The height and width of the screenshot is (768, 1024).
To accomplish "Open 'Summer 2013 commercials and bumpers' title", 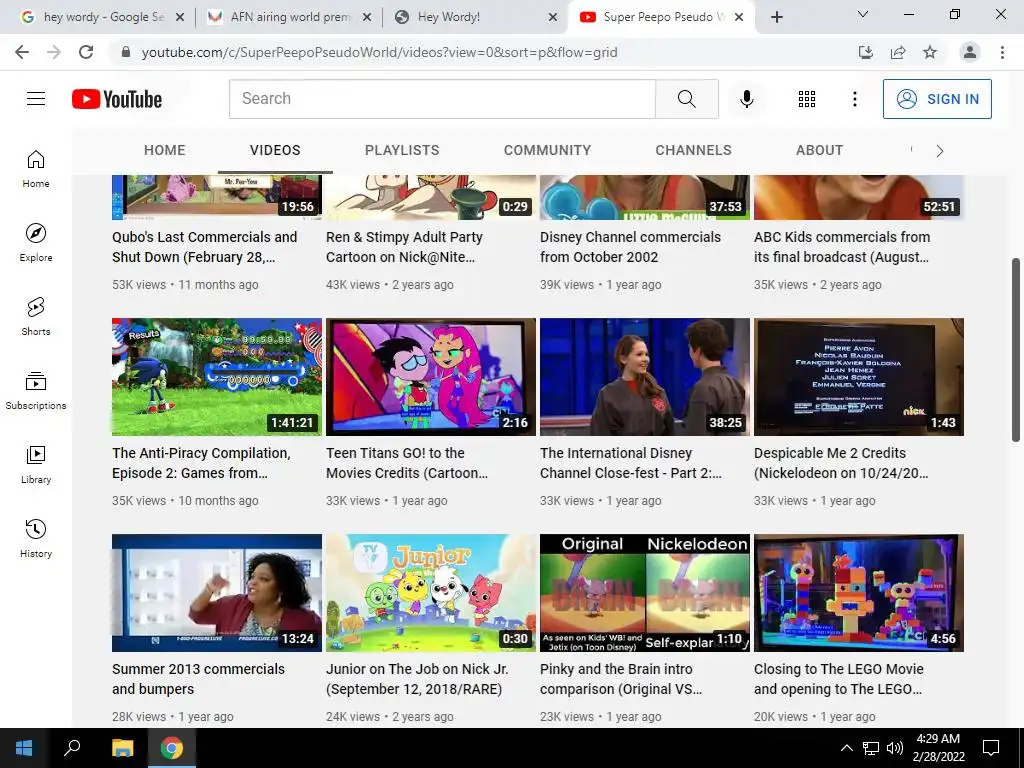I will coord(199,679).
